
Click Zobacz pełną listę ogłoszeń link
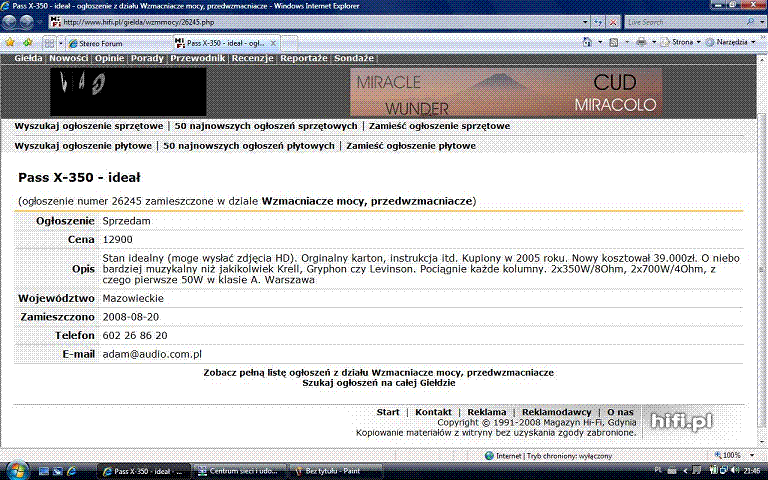[379, 373]
